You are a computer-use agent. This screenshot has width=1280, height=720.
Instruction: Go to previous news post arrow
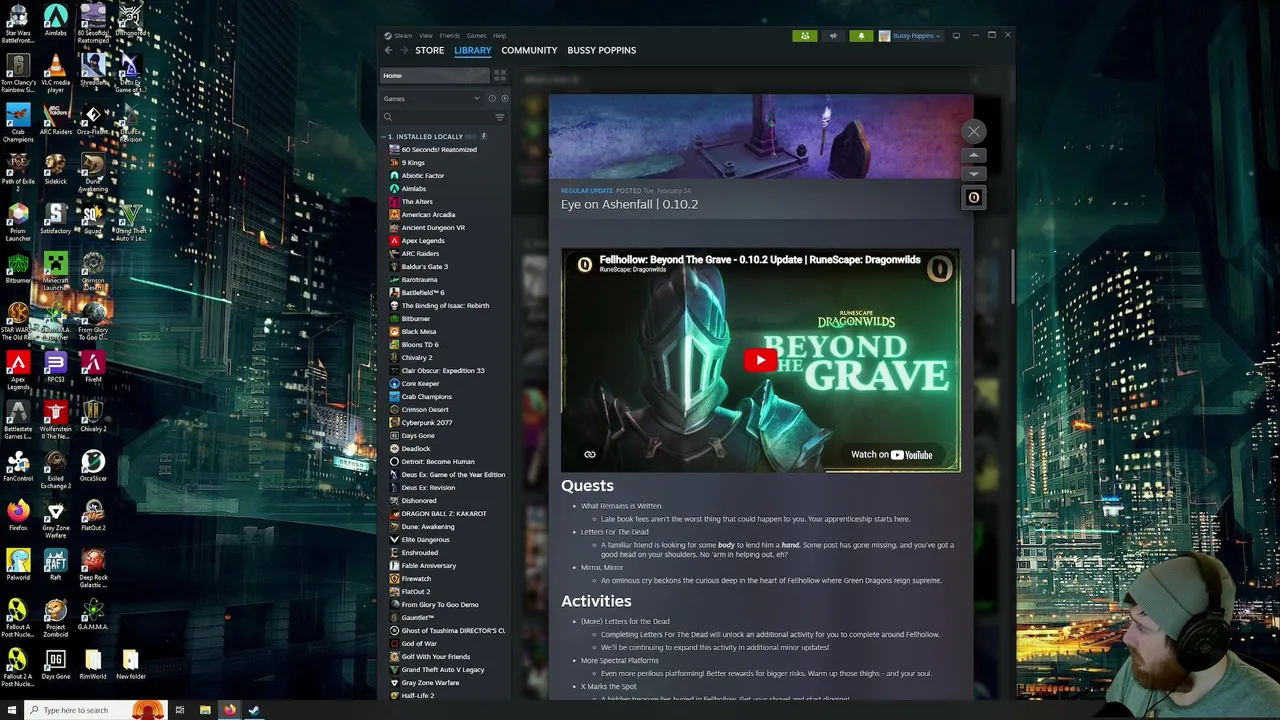point(974,155)
